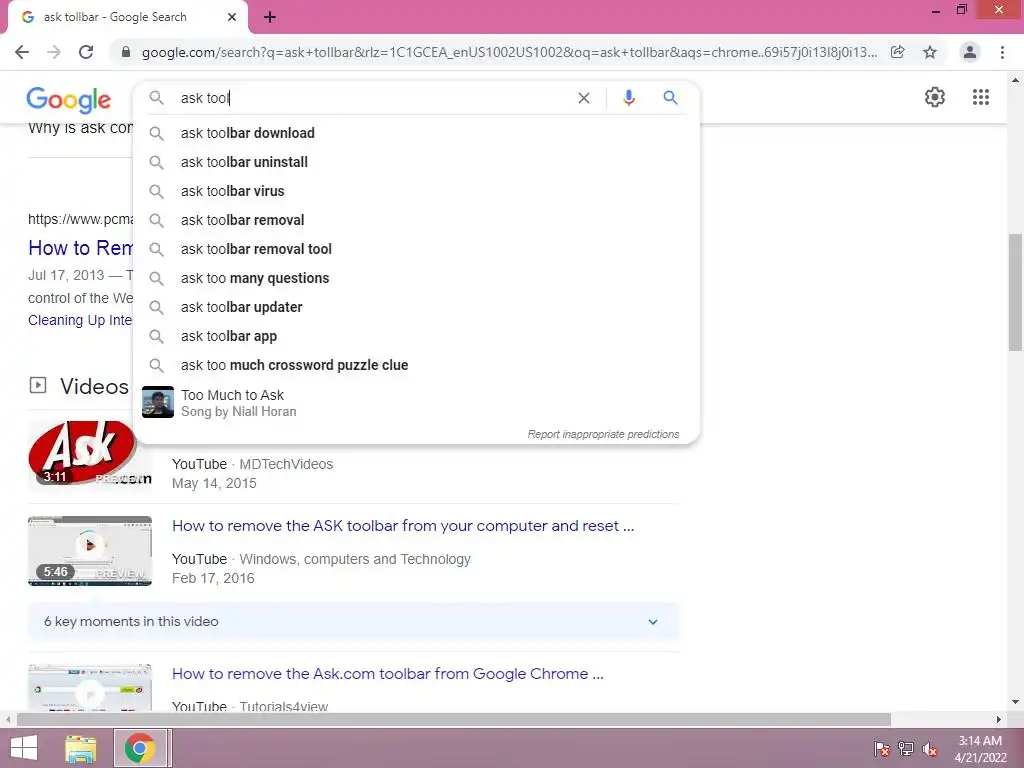Viewport: 1024px width, 768px height.
Task: Start voice search with microphone icon
Action: 629,98
